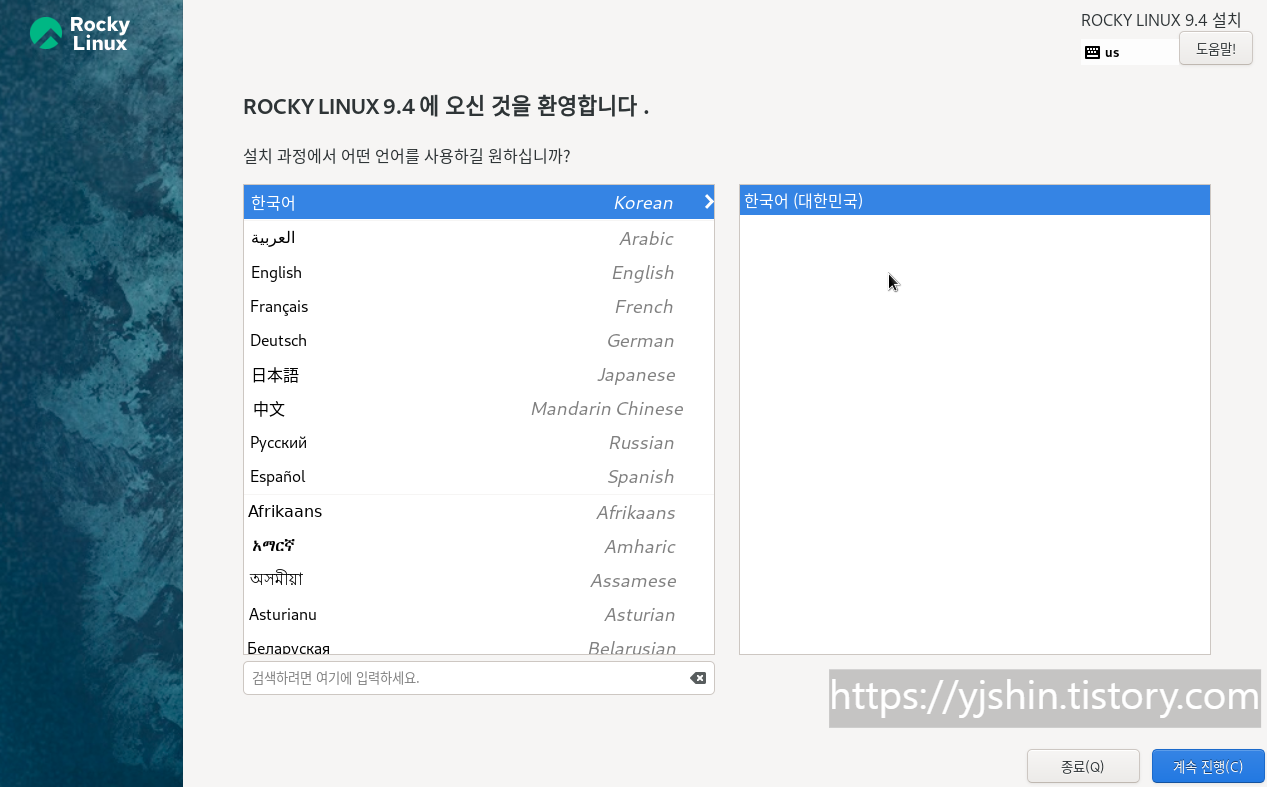Select the Assamese language row
Viewport: 1267px width, 787px height.
[x=478, y=580]
